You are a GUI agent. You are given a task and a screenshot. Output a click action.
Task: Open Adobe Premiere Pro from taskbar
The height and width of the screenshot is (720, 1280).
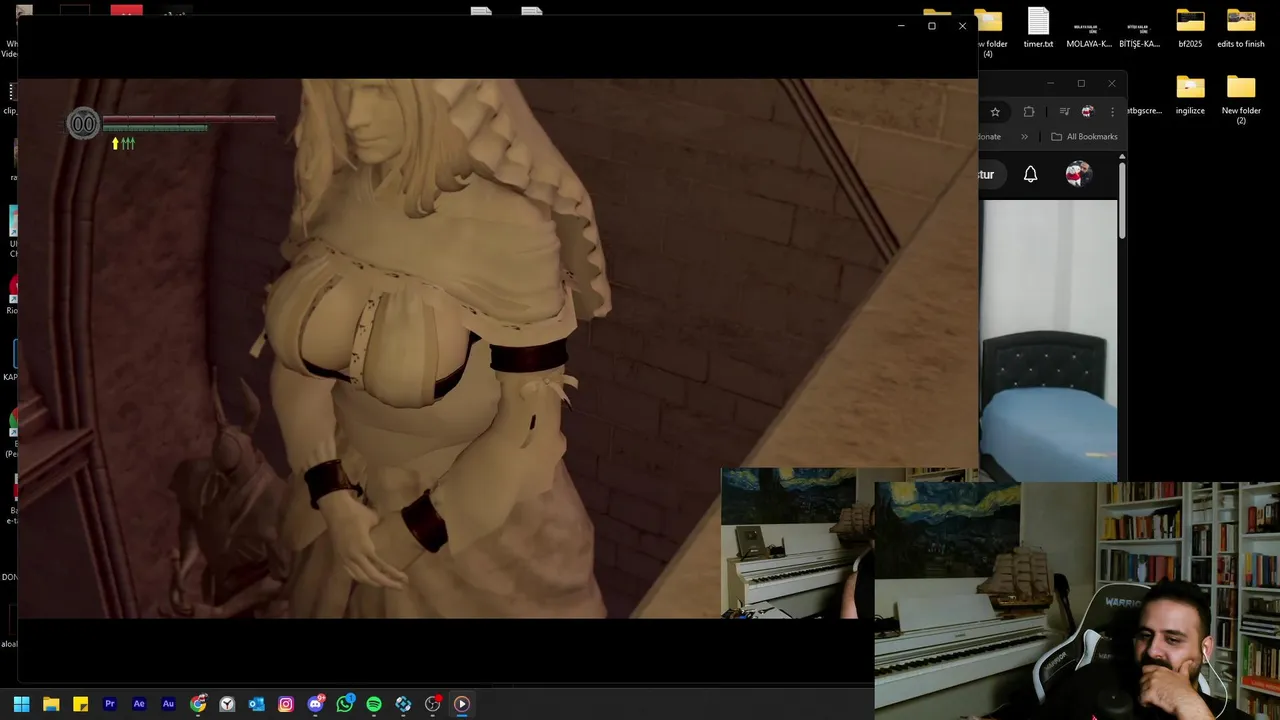pyautogui.click(x=110, y=704)
